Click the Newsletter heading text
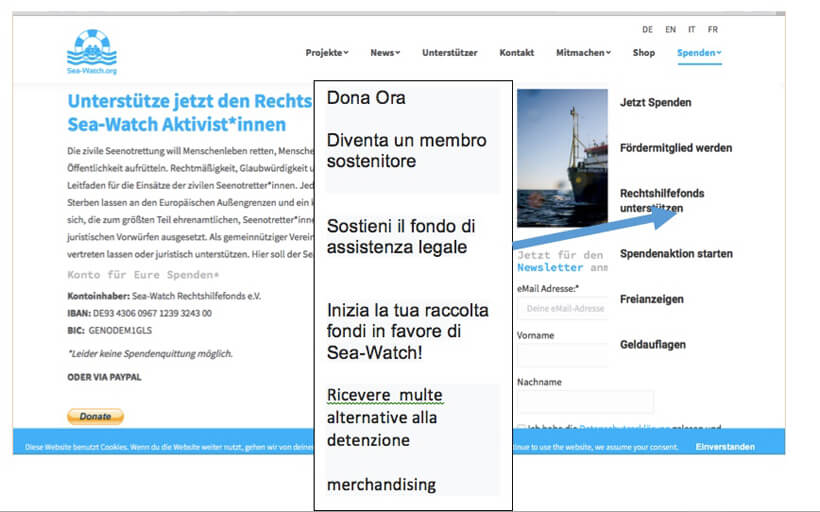Image resolution: width=820 pixels, height=512 pixels. point(550,267)
